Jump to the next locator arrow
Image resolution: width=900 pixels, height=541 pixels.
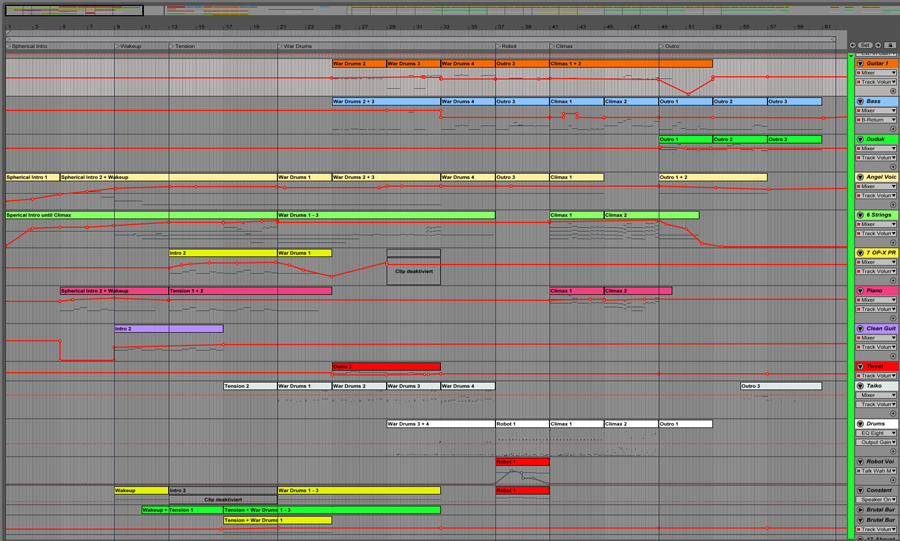point(879,45)
